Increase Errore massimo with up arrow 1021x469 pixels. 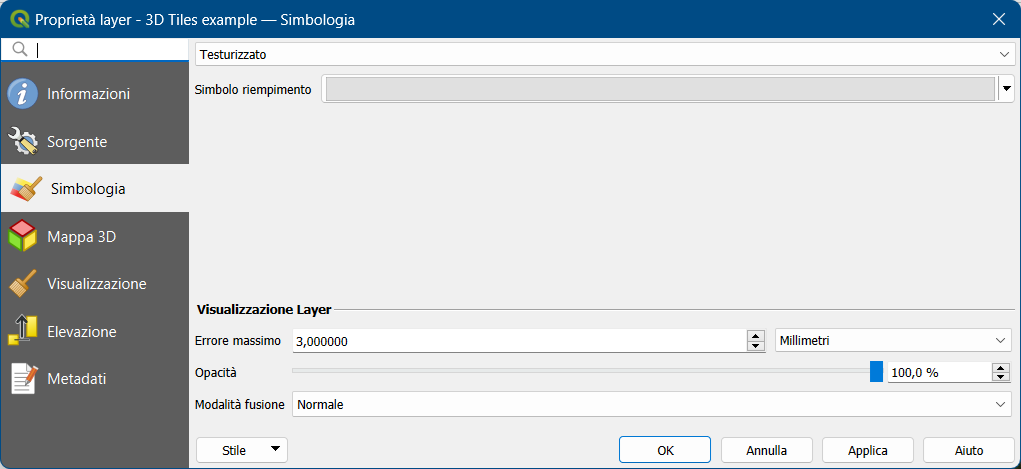tap(755, 335)
